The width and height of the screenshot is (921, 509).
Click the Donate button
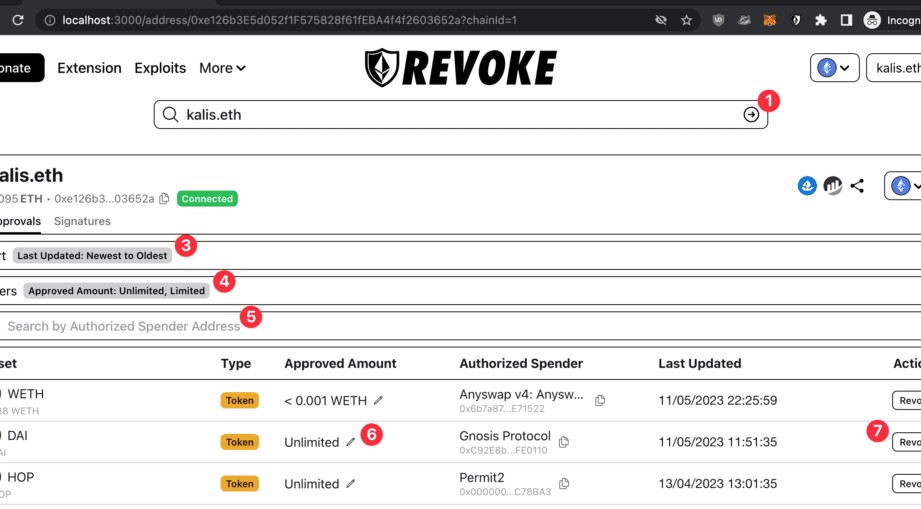coord(22,68)
